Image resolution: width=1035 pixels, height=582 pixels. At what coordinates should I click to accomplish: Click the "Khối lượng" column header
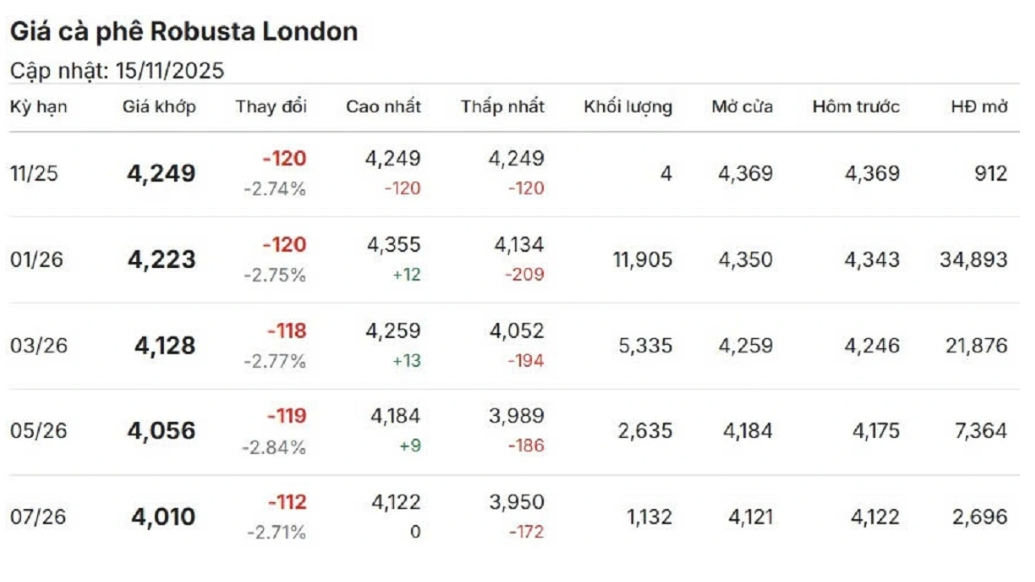click(628, 107)
